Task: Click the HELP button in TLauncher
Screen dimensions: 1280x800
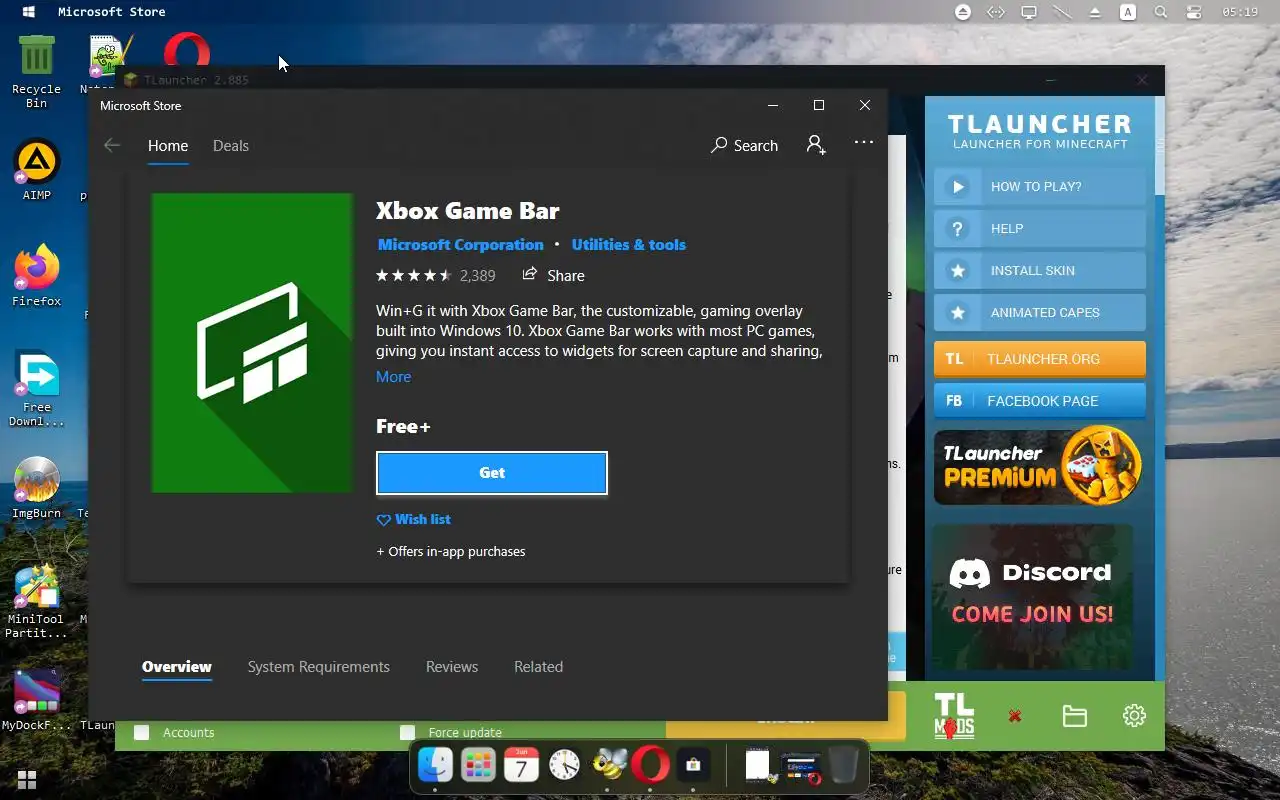Action: [x=1040, y=228]
